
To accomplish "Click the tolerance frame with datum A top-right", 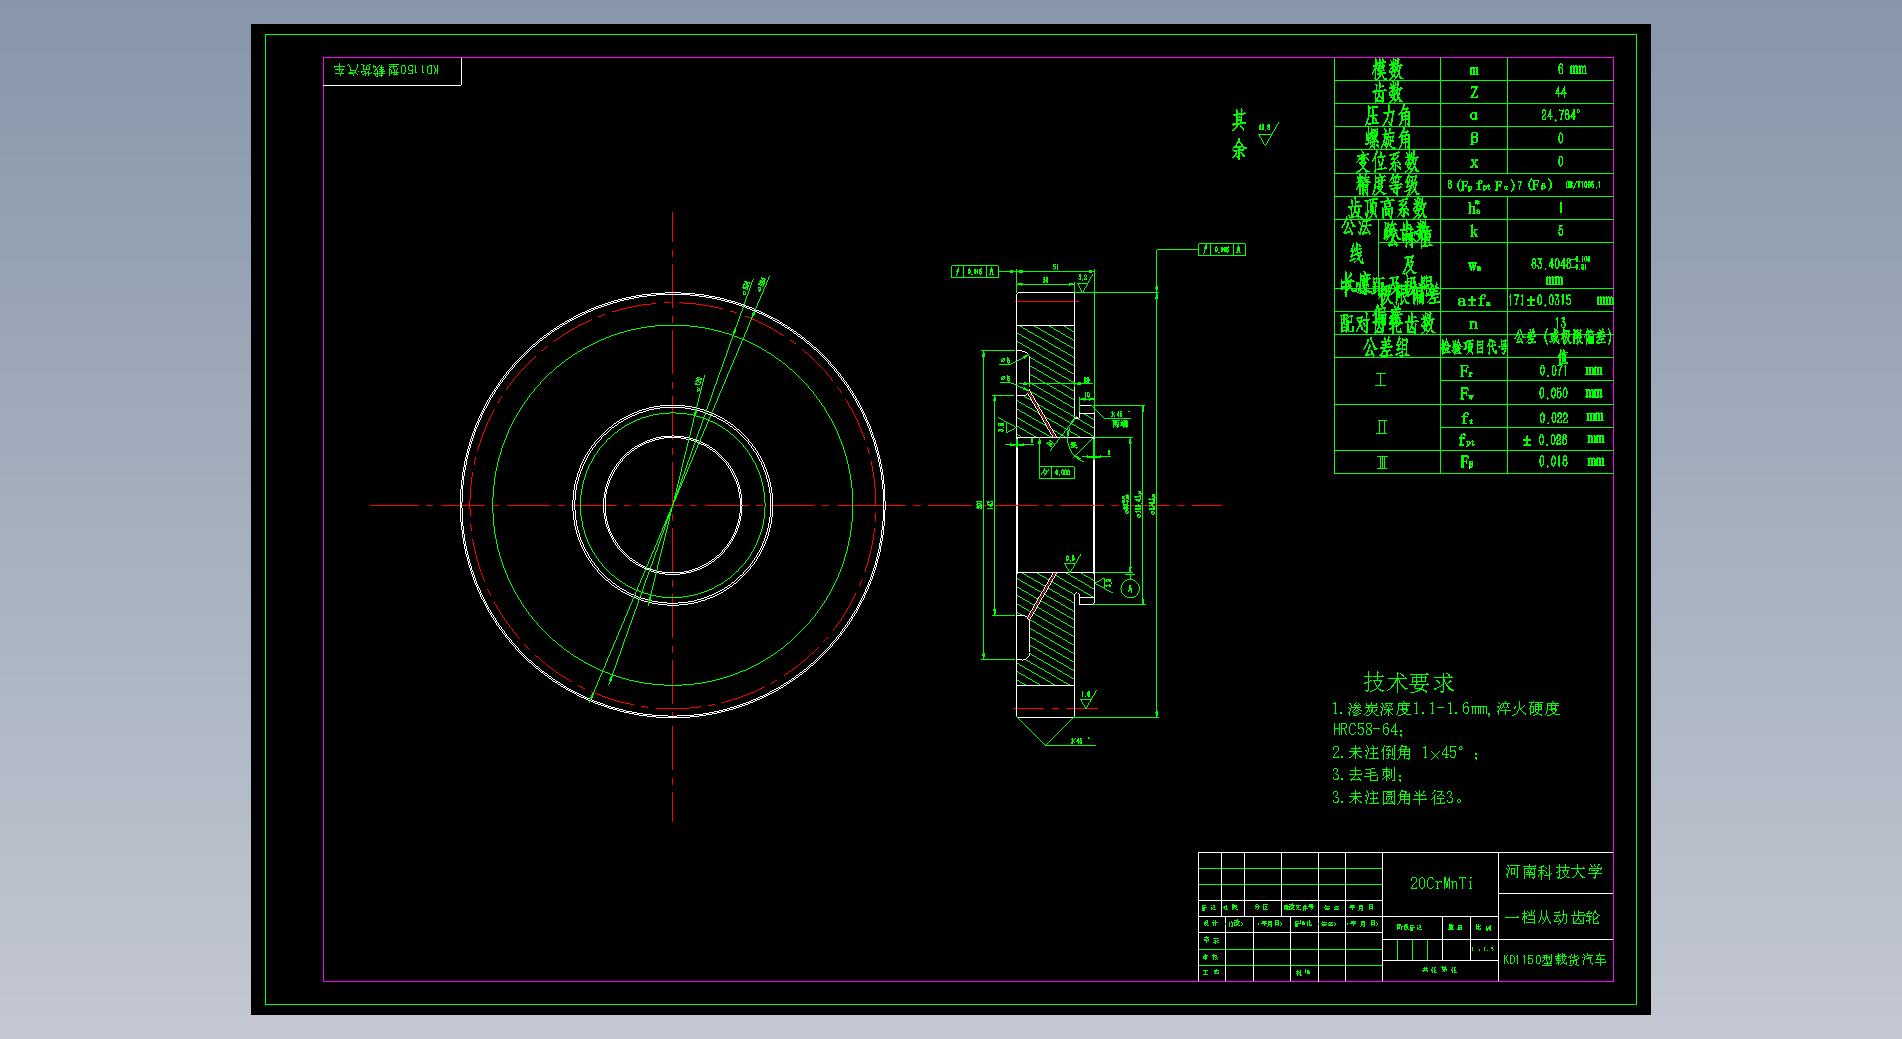I will pyautogui.click(x=1222, y=249).
